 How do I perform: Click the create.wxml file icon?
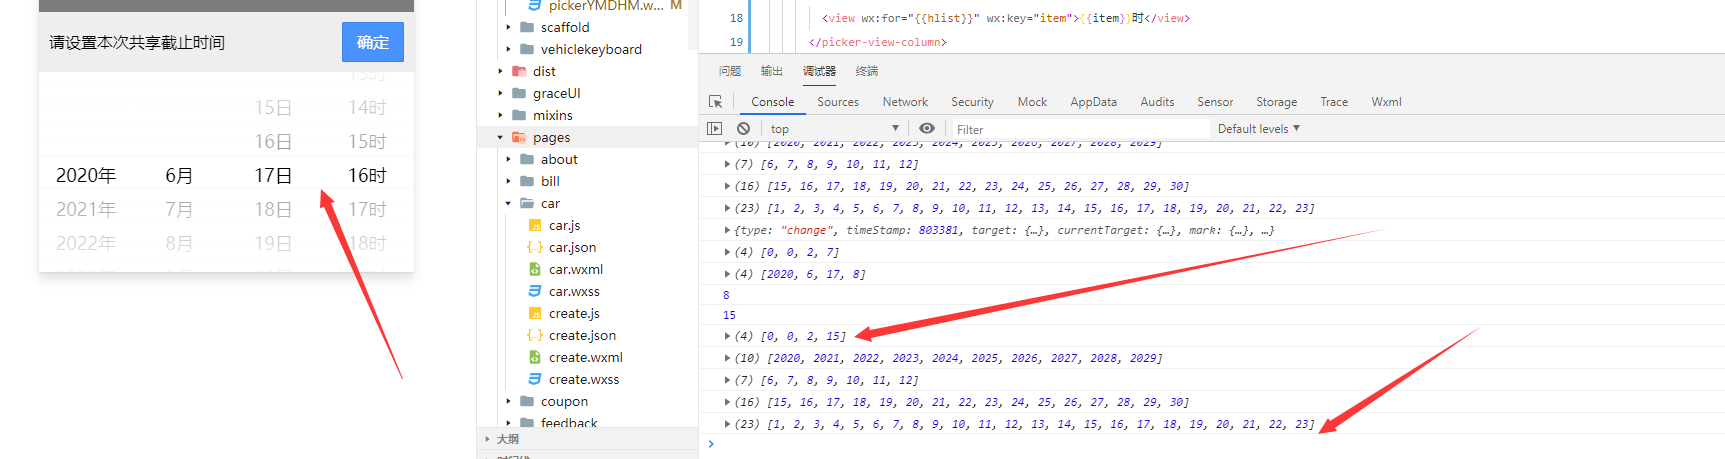click(x=535, y=357)
